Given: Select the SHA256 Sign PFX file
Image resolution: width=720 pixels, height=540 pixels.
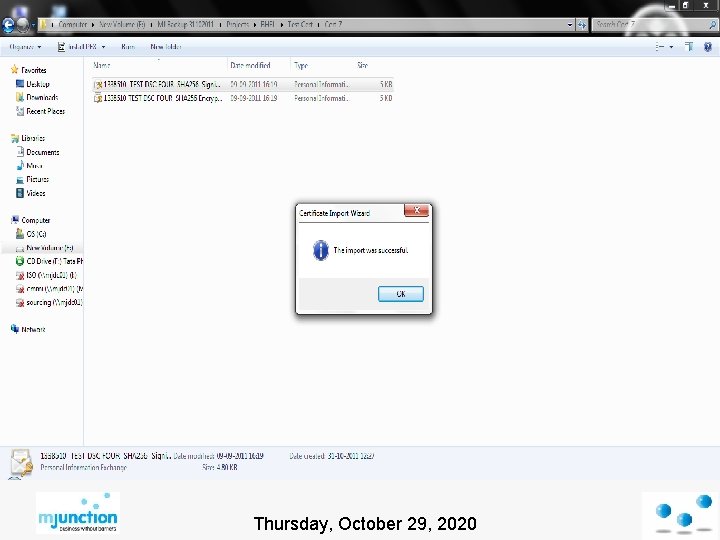Looking at the screenshot, I should click(242, 84).
